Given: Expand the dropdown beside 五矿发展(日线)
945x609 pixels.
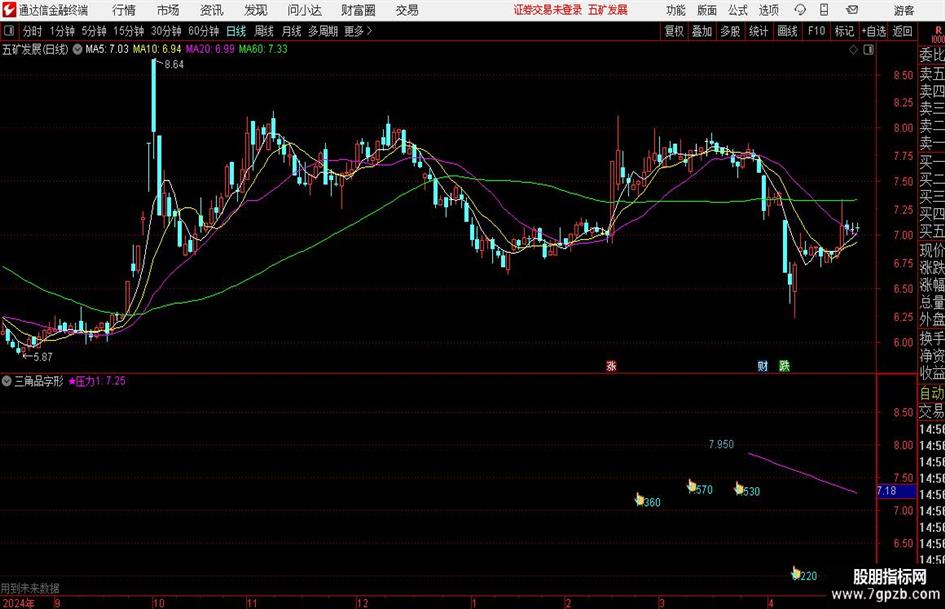Looking at the screenshot, I should [78, 49].
